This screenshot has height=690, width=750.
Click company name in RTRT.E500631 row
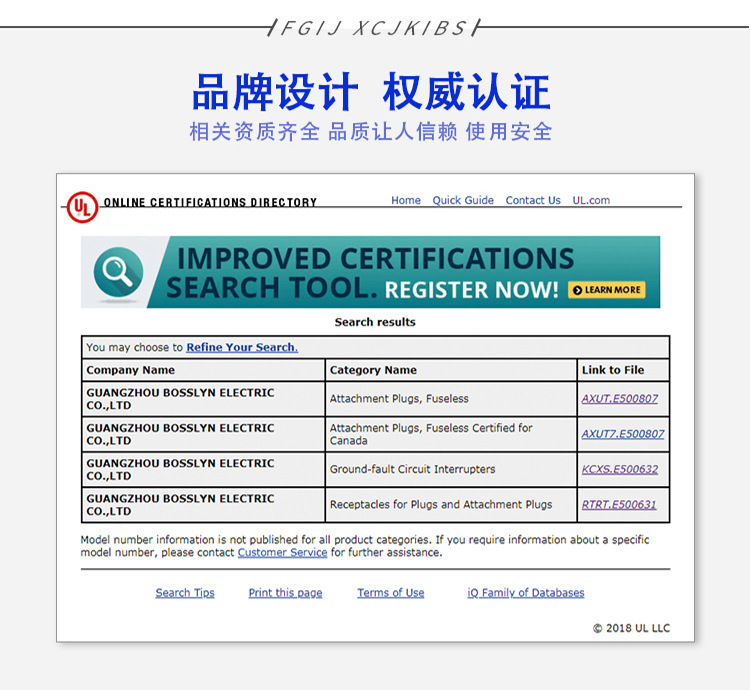coord(180,505)
